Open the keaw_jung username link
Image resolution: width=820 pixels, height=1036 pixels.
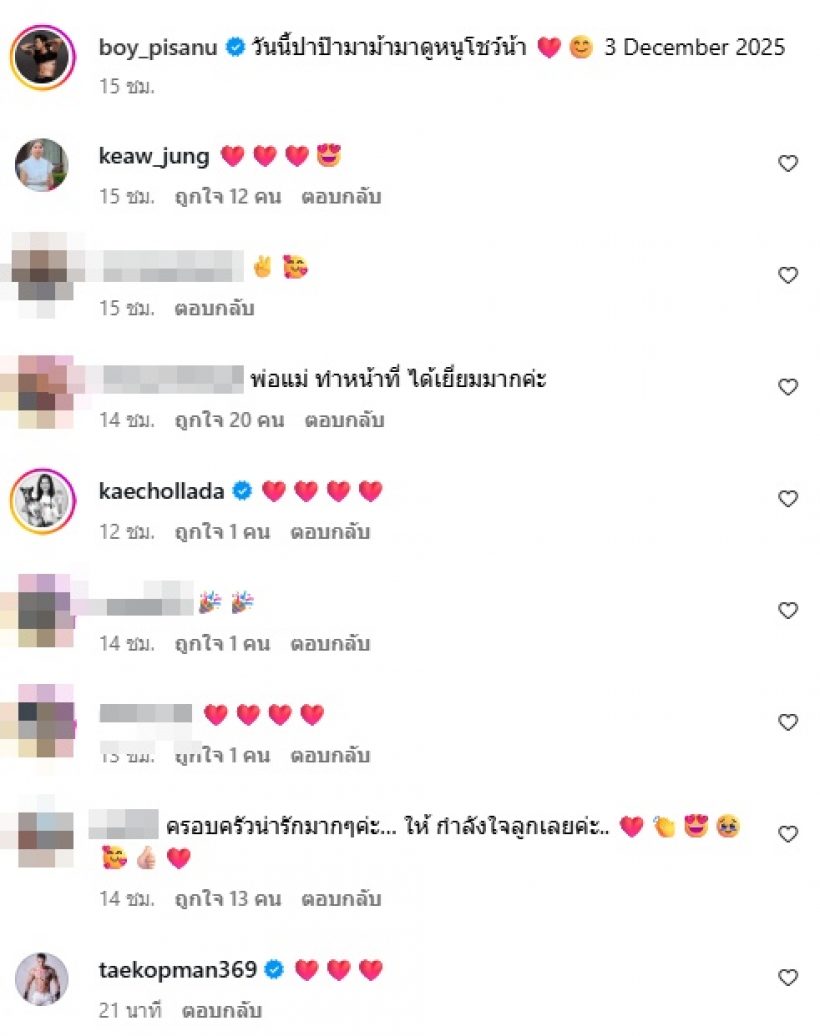154,157
